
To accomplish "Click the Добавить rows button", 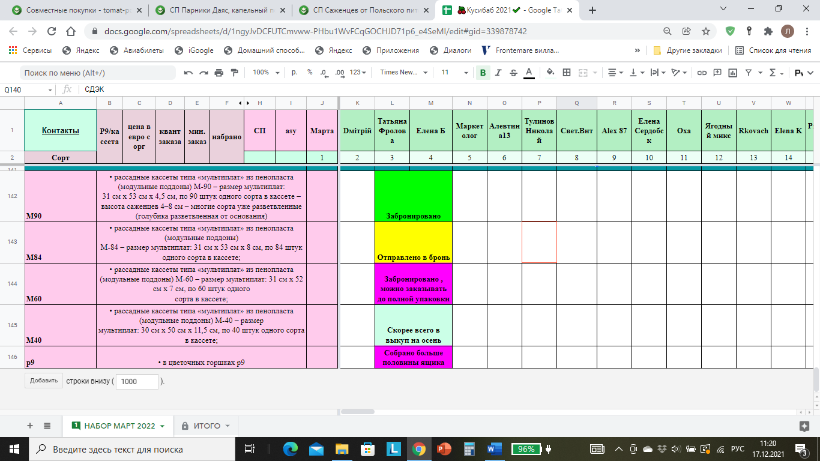I will point(43,381).
